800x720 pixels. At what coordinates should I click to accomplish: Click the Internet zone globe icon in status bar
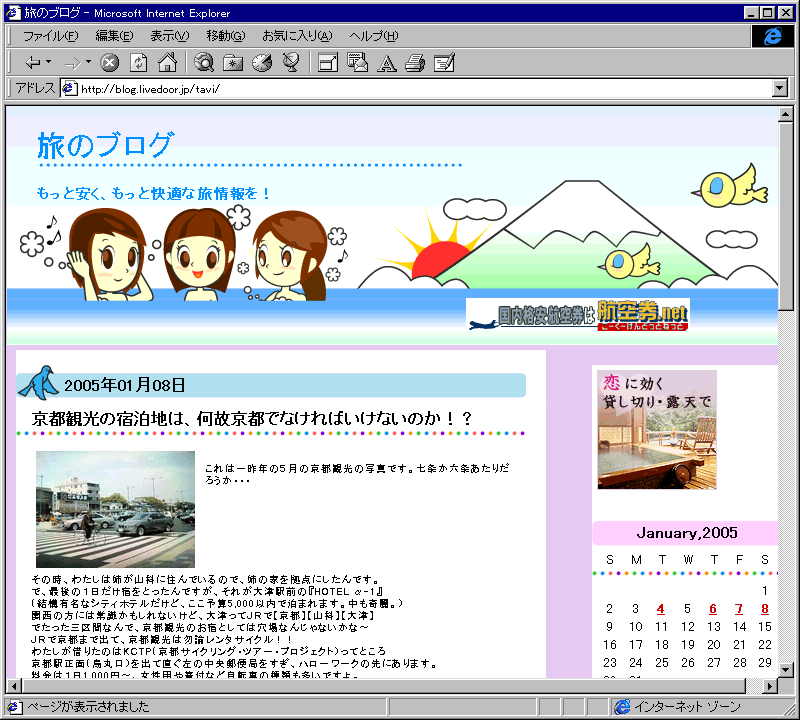click(622, 707)
